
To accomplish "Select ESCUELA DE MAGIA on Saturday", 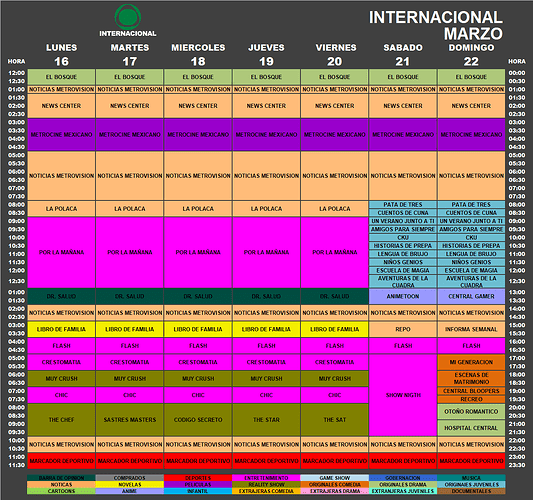I will tap(403, 271).
